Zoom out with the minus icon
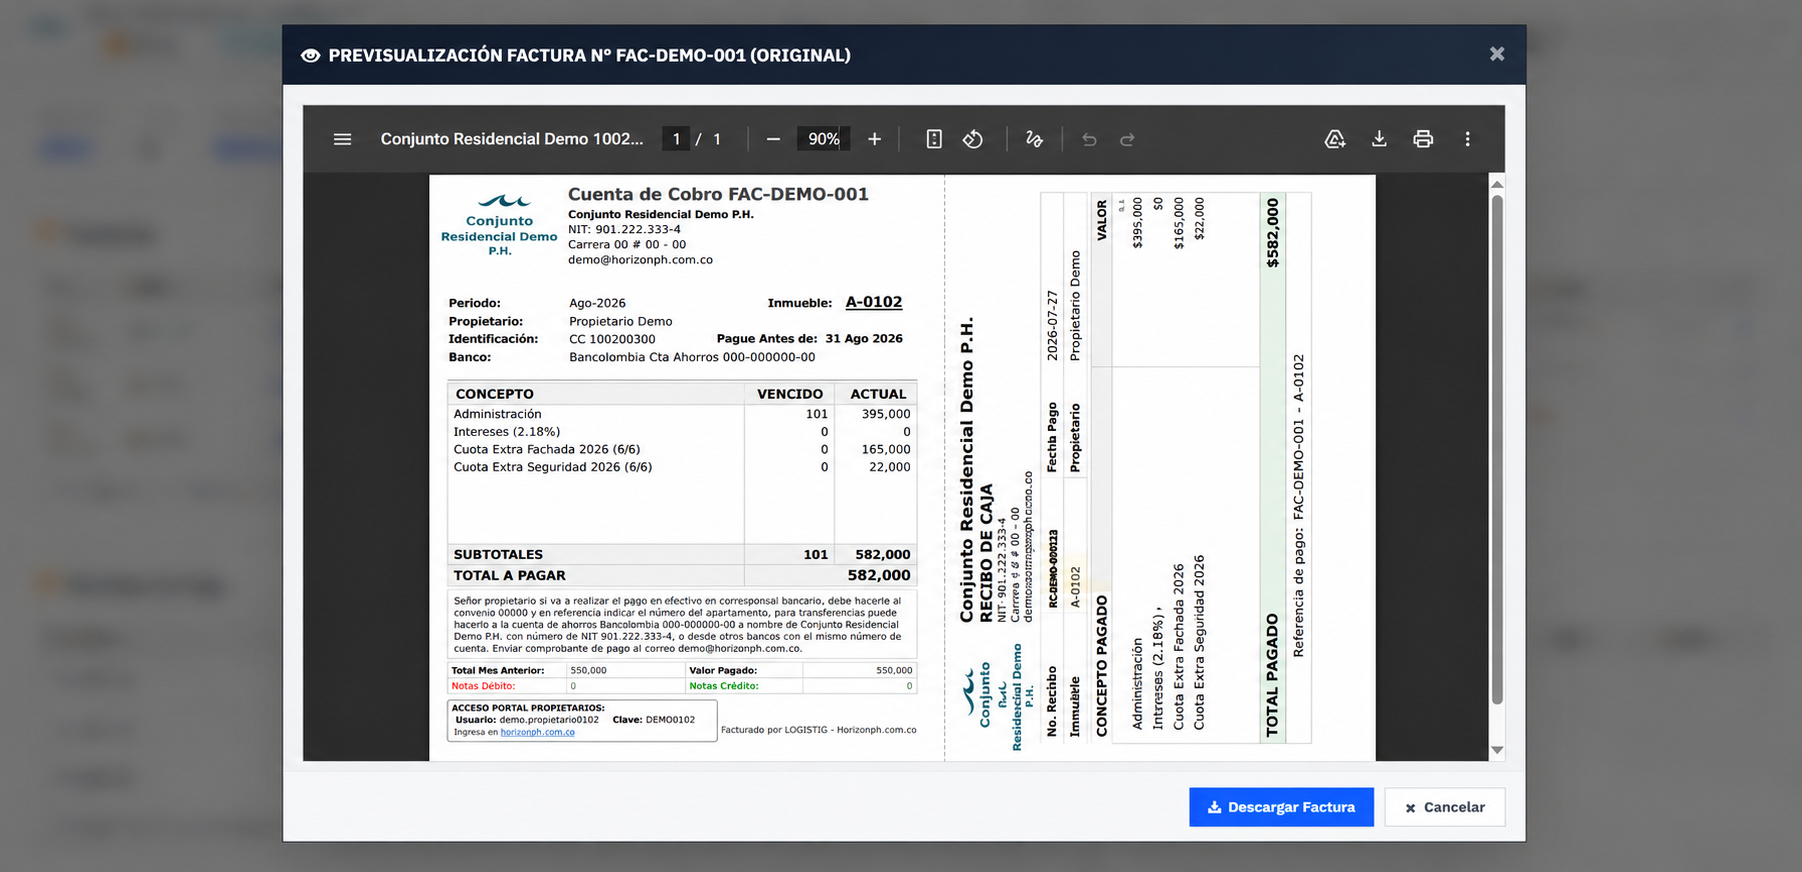Screen dimensions: 1802x872 (x=773, y=139)
